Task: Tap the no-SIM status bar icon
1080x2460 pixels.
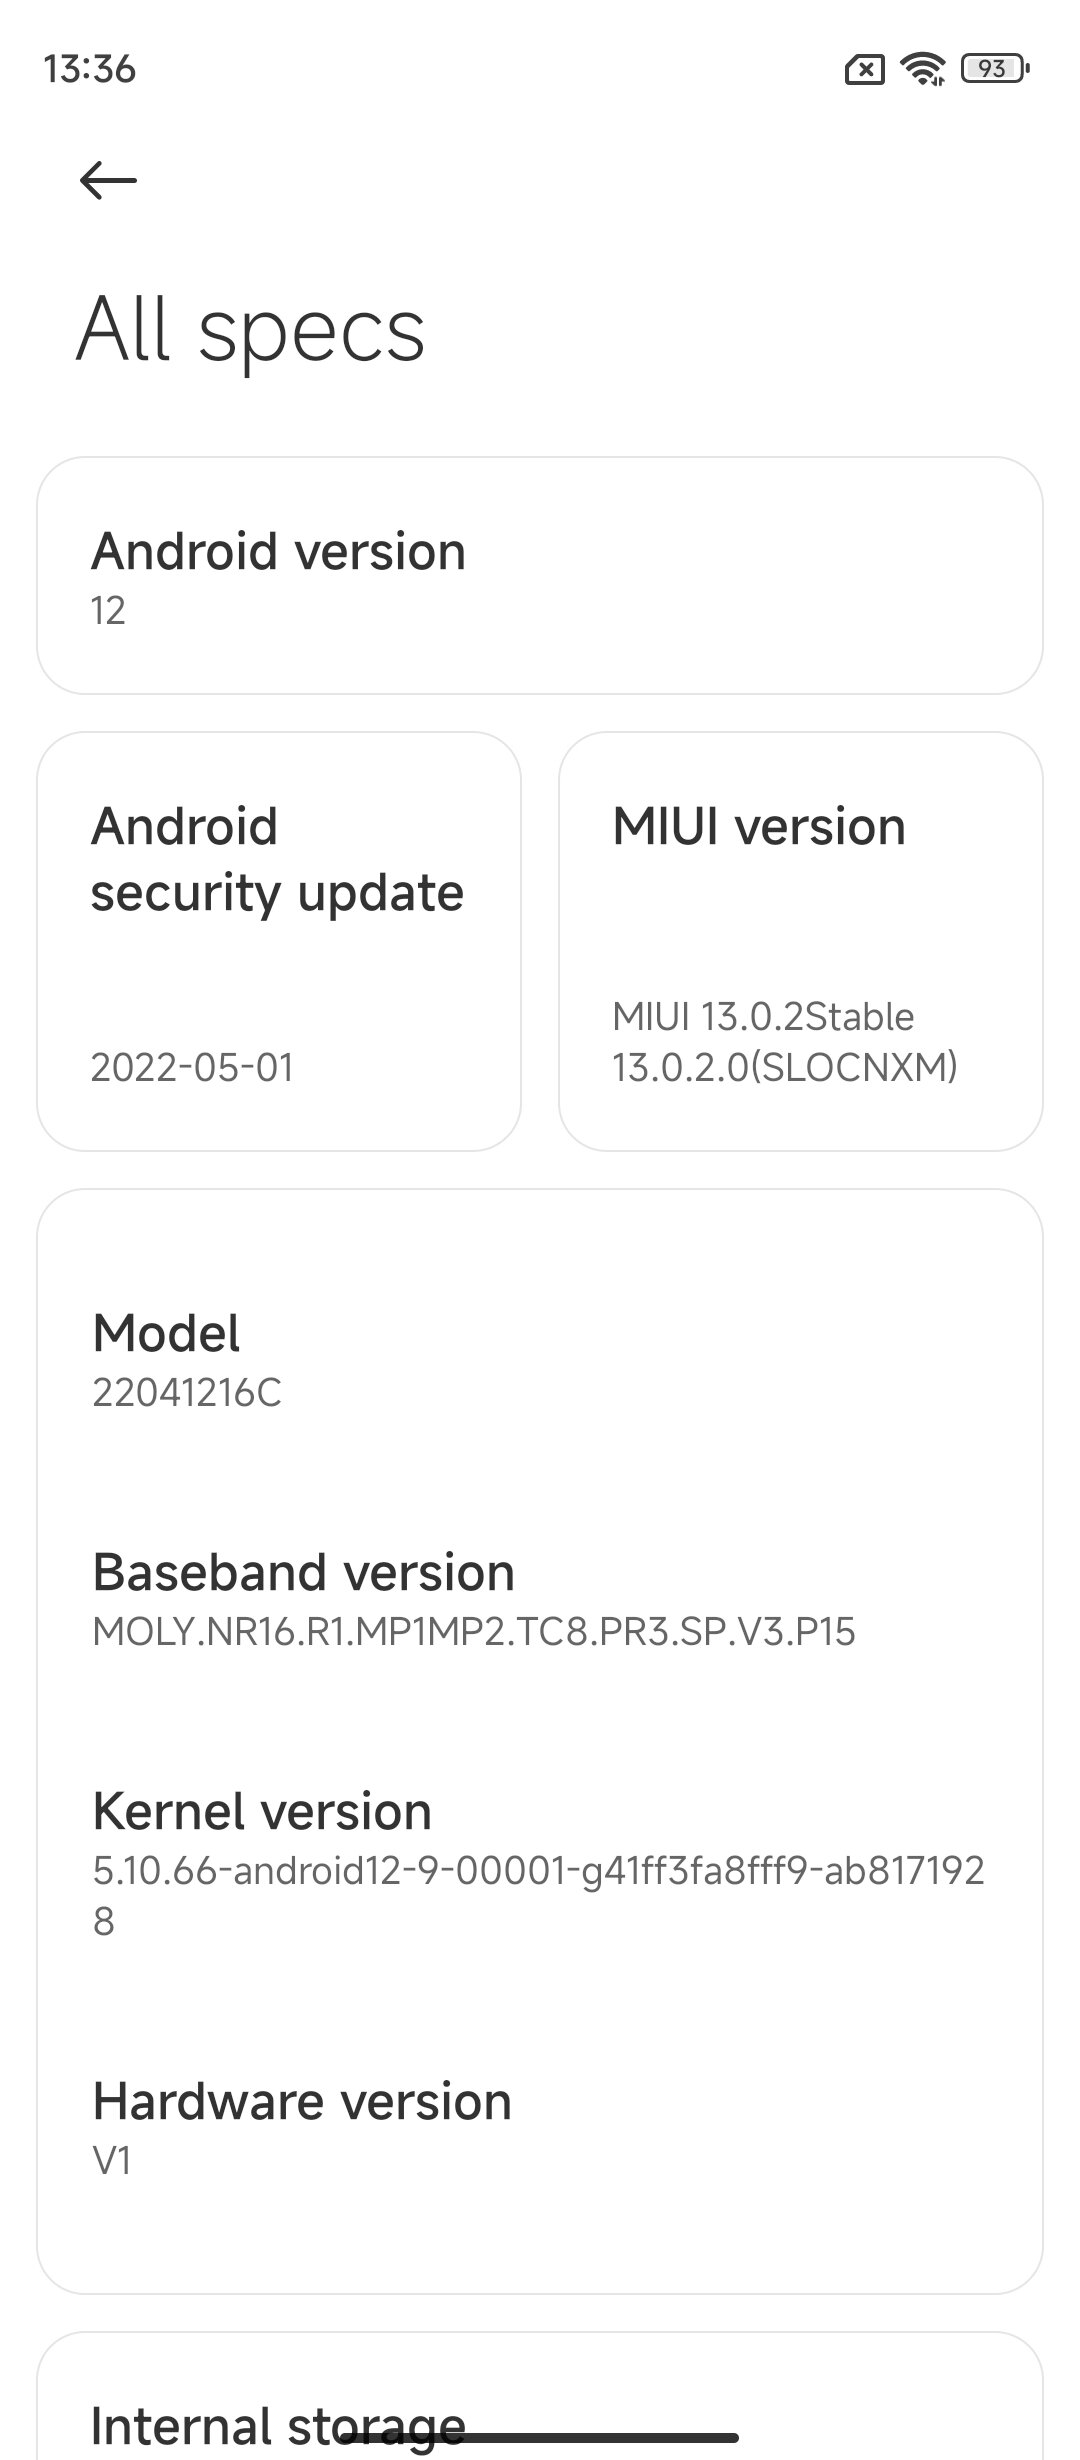Action: 864,70
